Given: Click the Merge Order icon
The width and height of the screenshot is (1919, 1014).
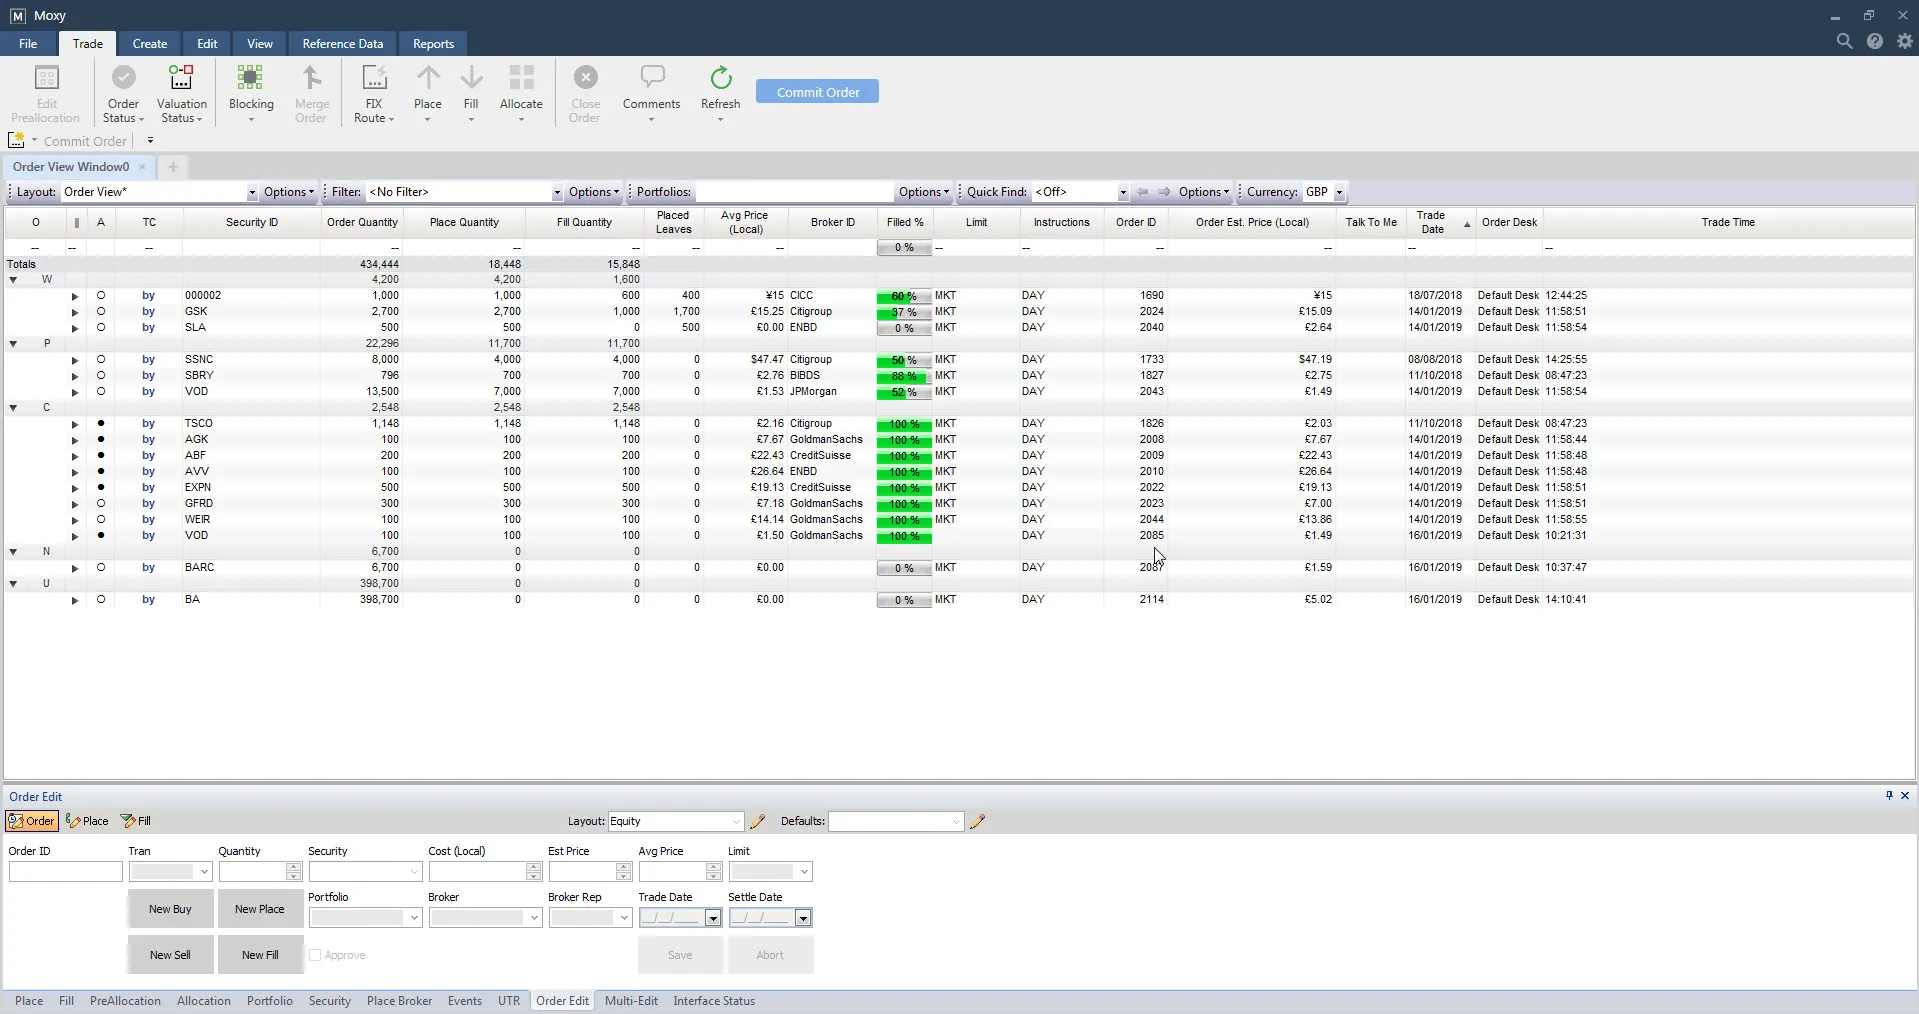Looking at the screenshot, I should [x=311, y=93].
